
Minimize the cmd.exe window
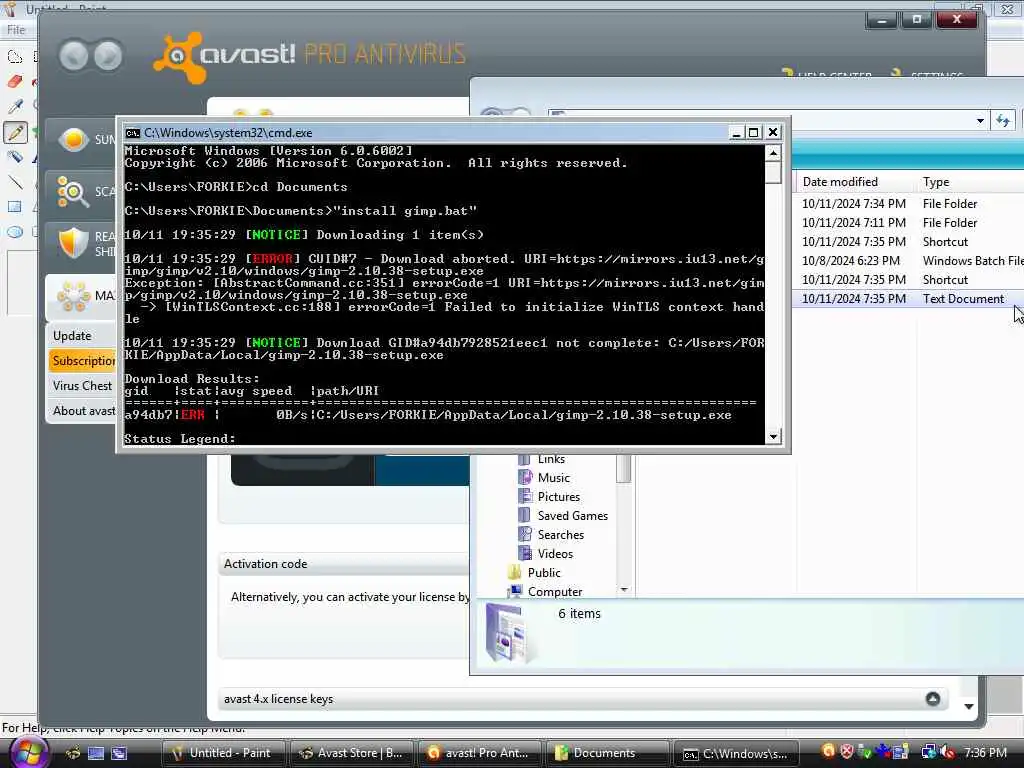pyautogui.click(x=736, y=133)
